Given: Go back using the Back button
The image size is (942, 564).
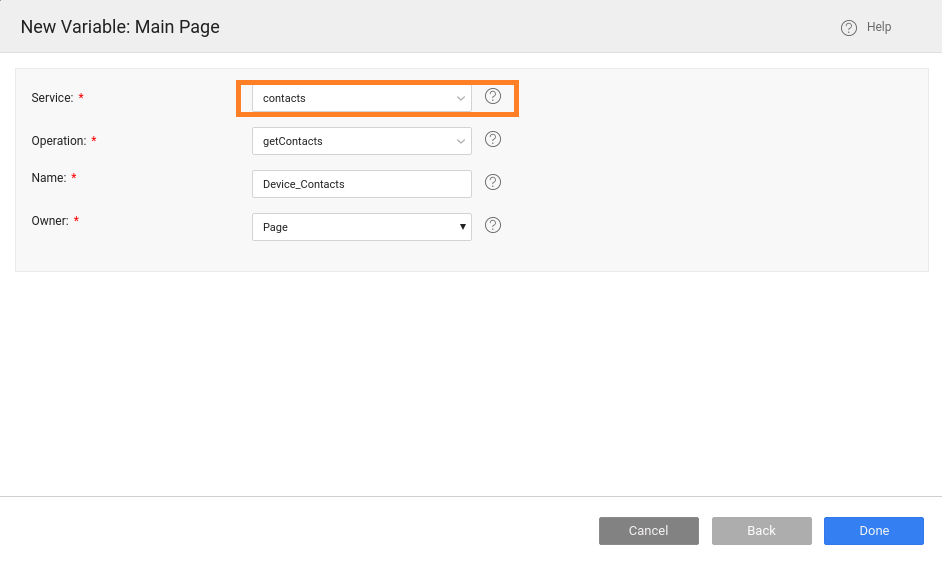Looking at the screenshot, I should click(761, 531).
